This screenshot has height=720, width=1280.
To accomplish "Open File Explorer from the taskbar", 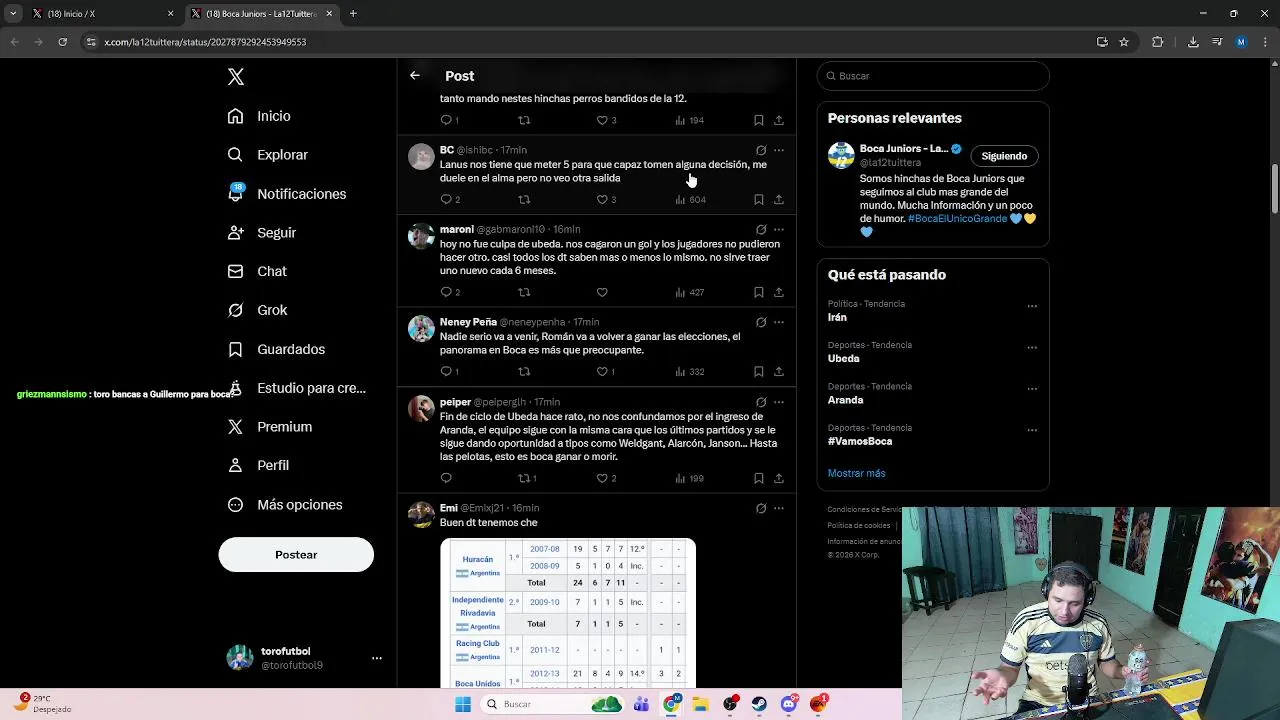I will [701, 704].
